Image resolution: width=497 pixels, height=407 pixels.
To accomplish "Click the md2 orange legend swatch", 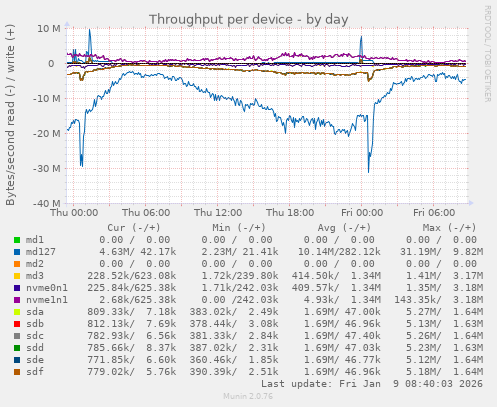I will [17, 264].
